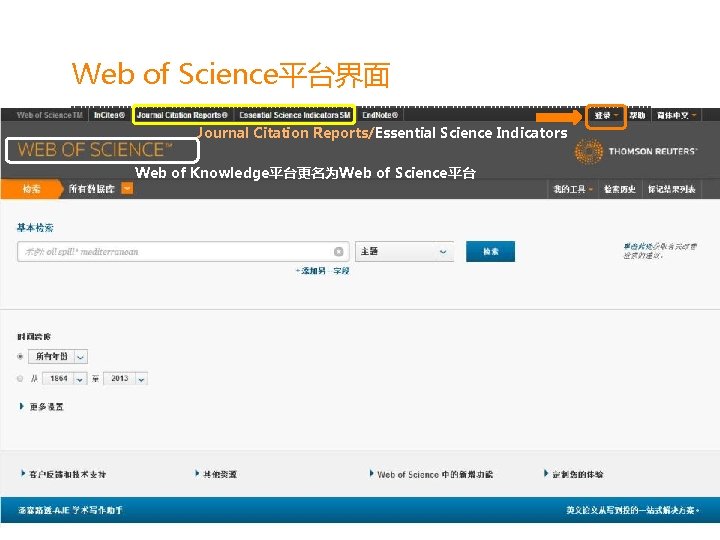Open the 所有年份 dropdown
The image size is (720, 540).
[x=58, y=356]
